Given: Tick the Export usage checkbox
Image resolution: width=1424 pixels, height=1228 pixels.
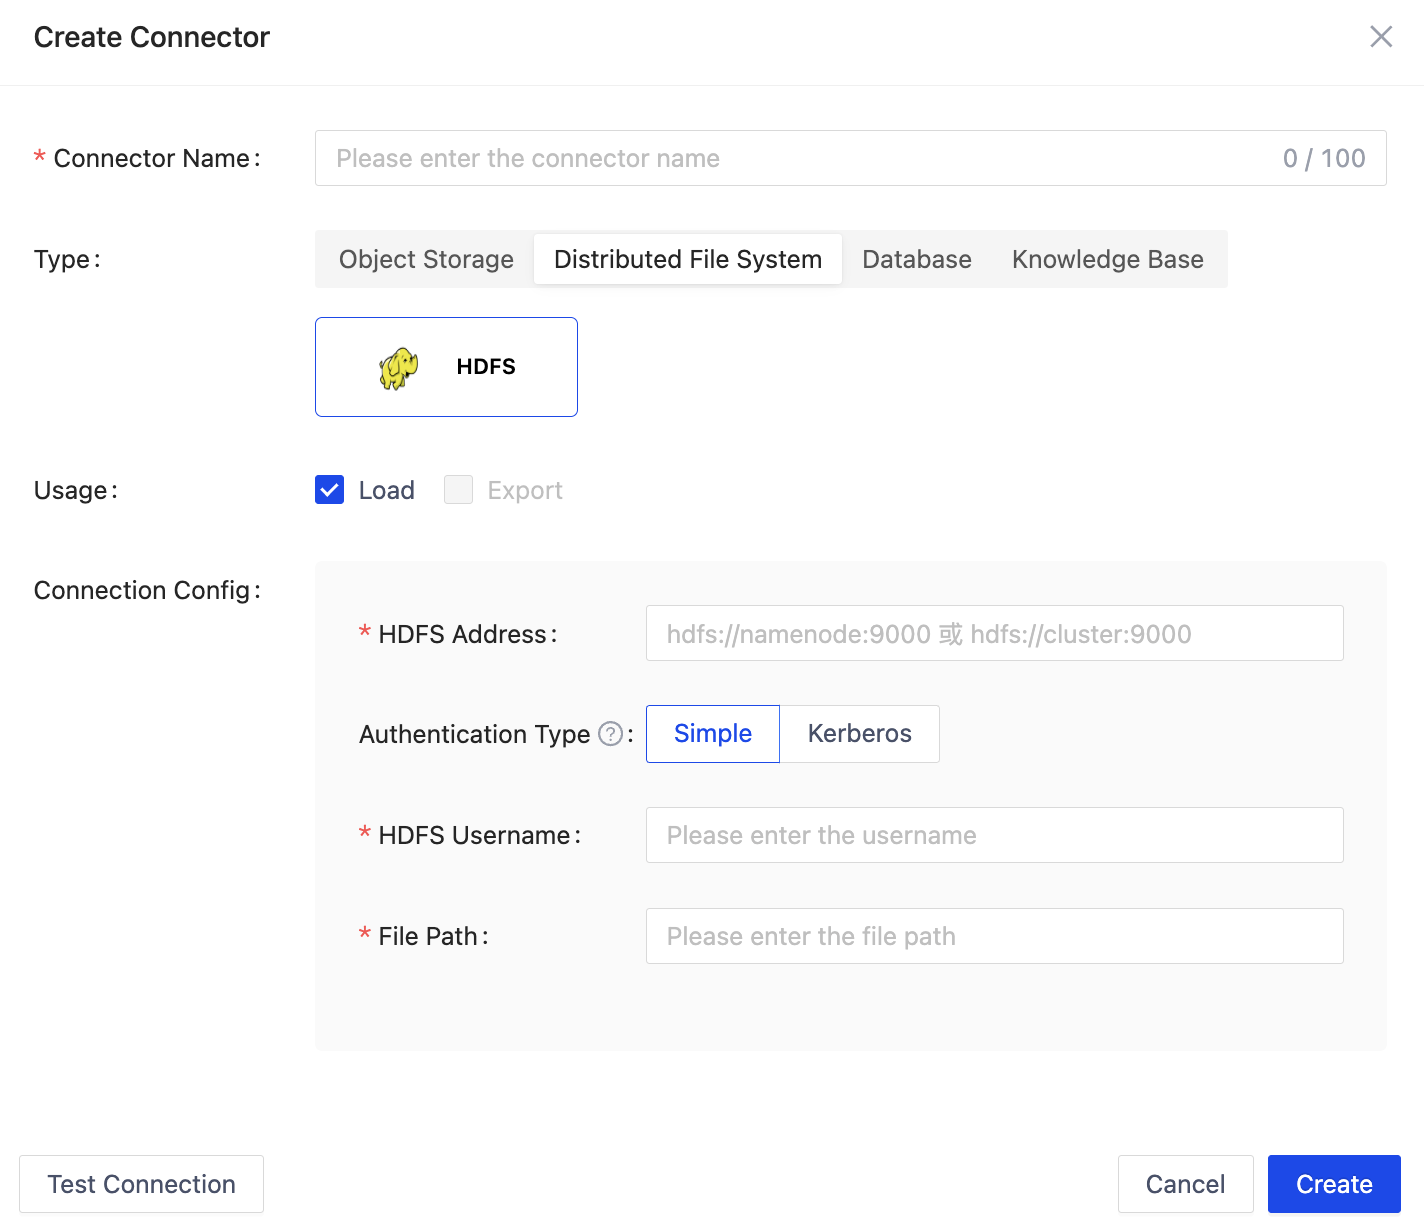Looking at the screenshot, I should click(458, 490).
